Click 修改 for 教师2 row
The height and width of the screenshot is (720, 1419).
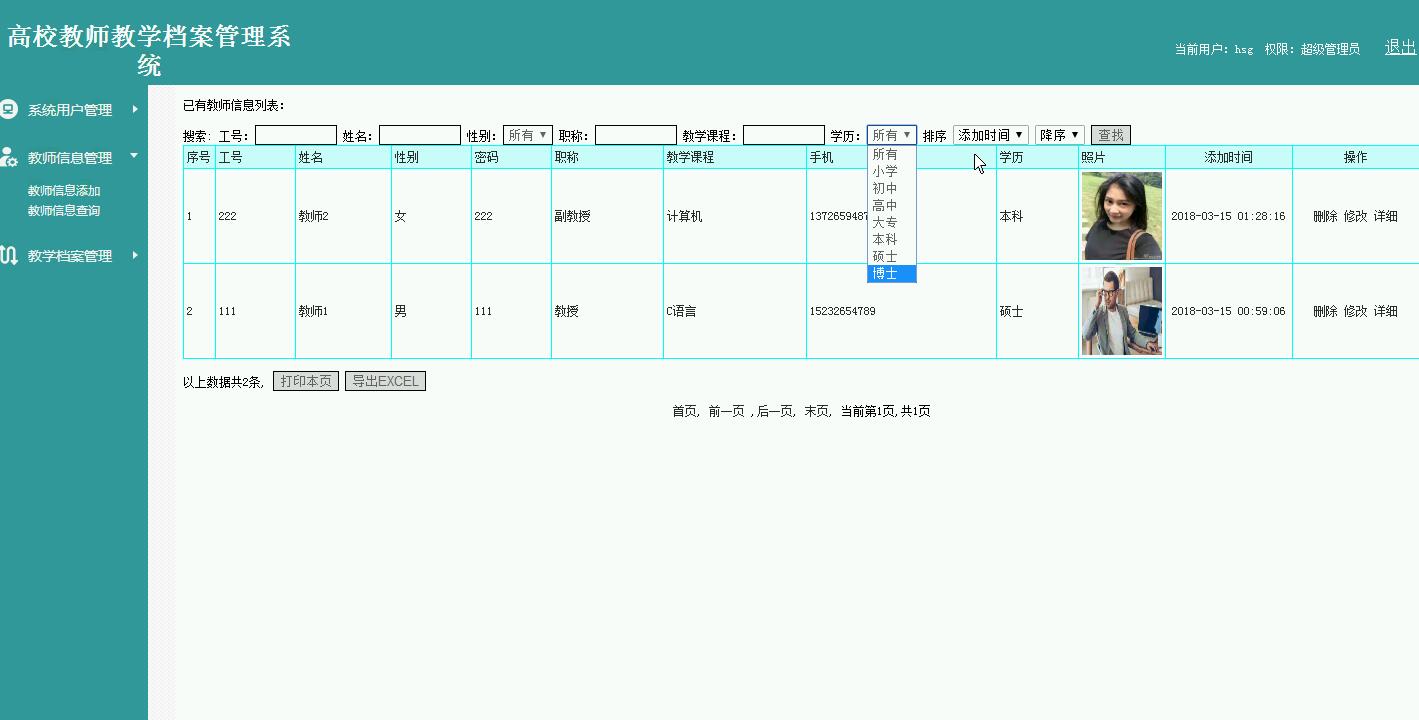coord(1355,216)
